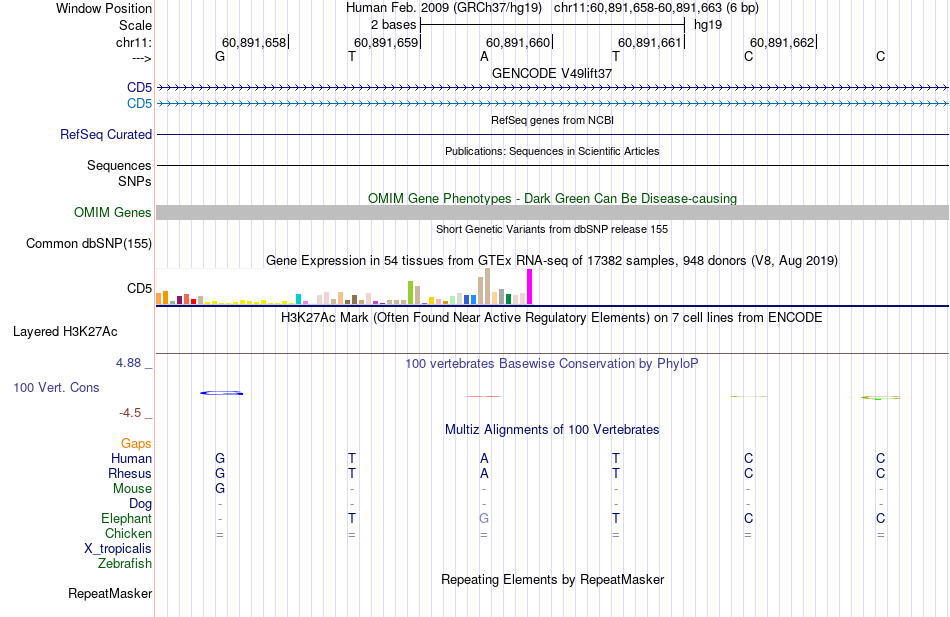Open the RefSeq genes from NCBI title
Screen dimensions: 950x617
coord(552,120)
